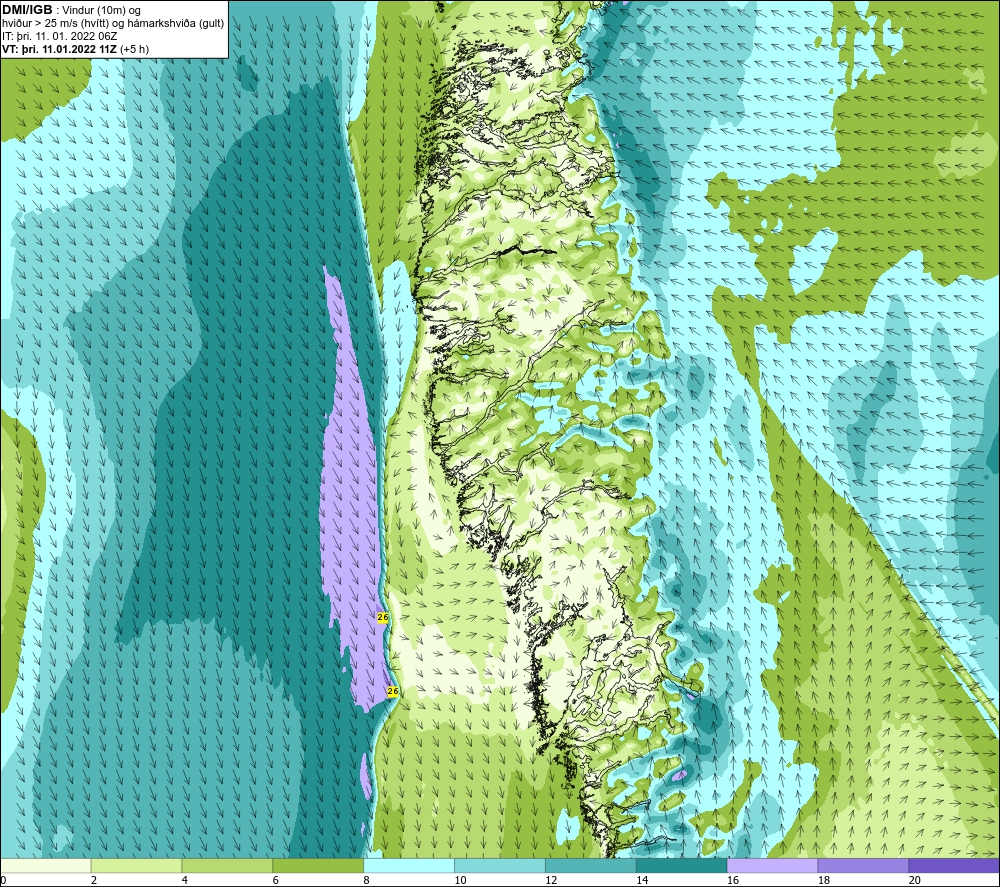Click the 'Vindur (10m) og' text
The image size is (1000, 887).
tap(101, 10)
